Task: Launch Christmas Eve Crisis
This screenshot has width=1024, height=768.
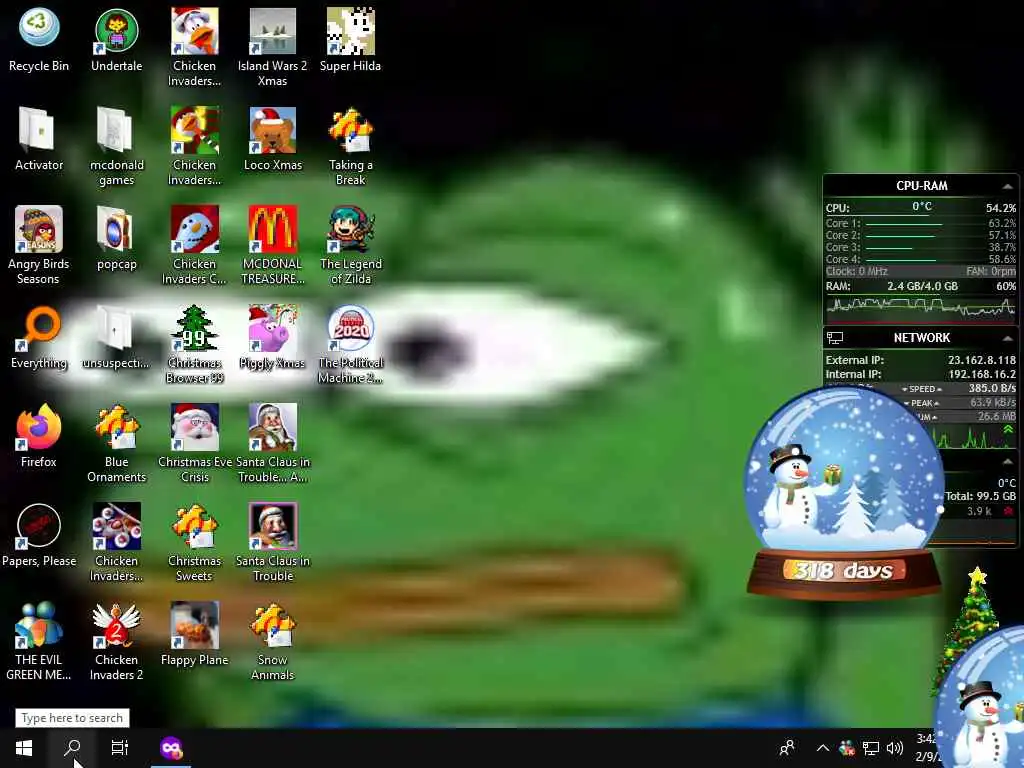Action: tap(194, 443)
